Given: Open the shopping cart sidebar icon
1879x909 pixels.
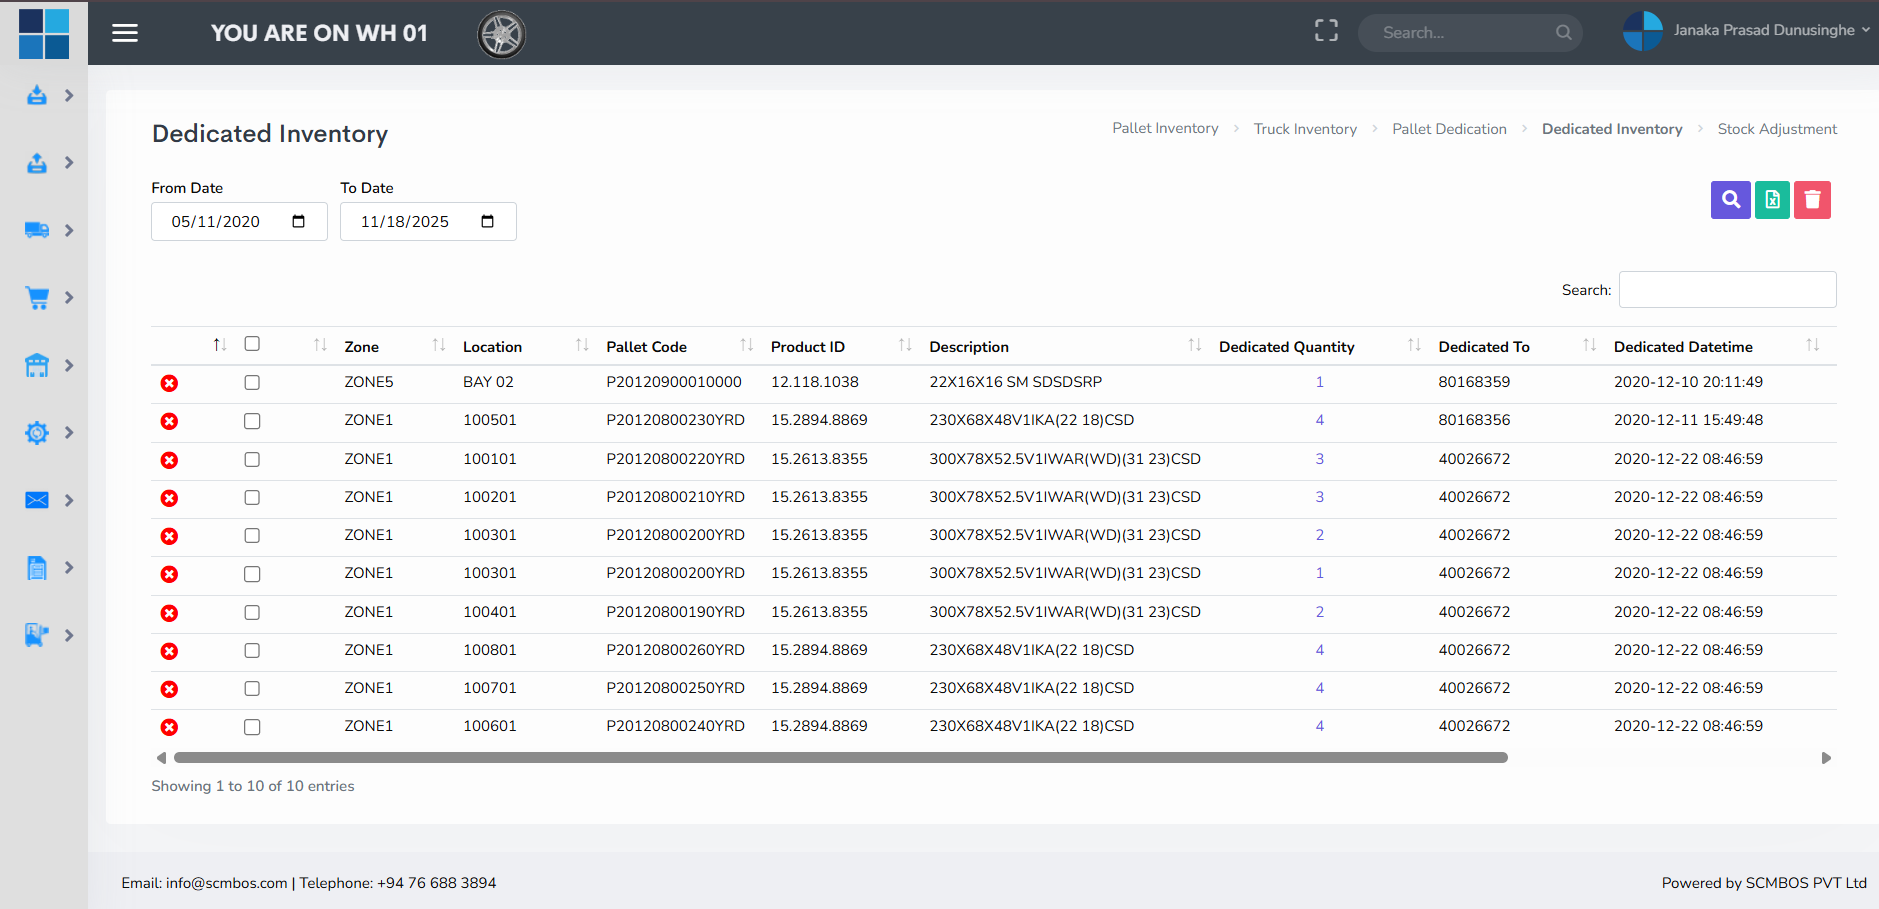Looking at the screenshot, I should point(37,298).
